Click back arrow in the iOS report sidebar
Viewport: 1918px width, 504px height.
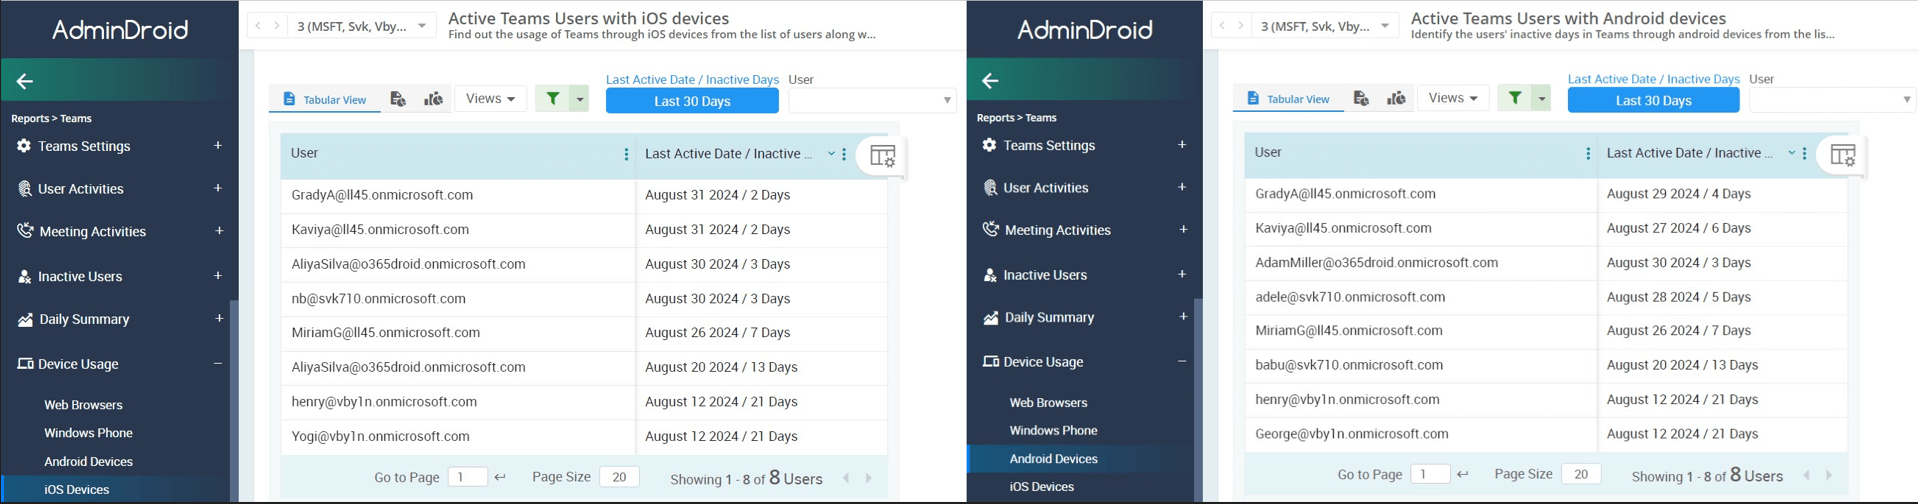(25, 81)
